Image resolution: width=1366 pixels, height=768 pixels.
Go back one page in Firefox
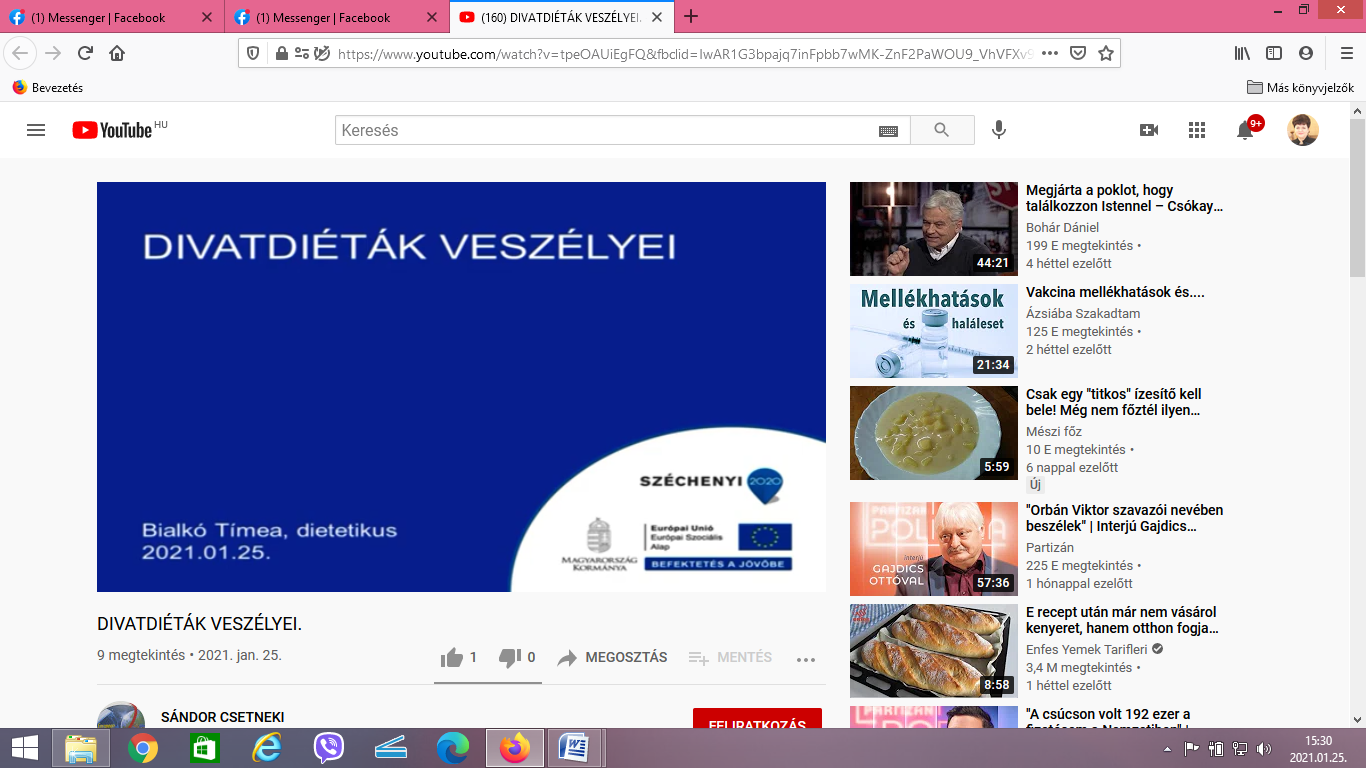coord(21,53)
